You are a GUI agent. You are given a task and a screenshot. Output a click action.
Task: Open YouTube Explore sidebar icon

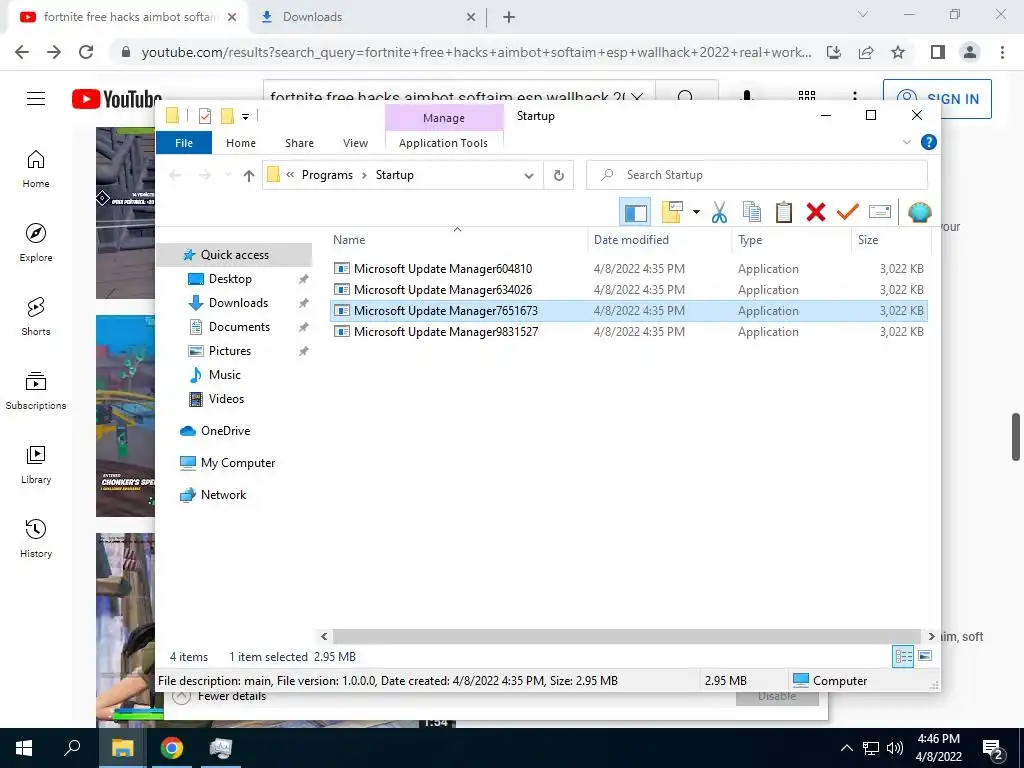pyautogui.click(x=36, y=242)
